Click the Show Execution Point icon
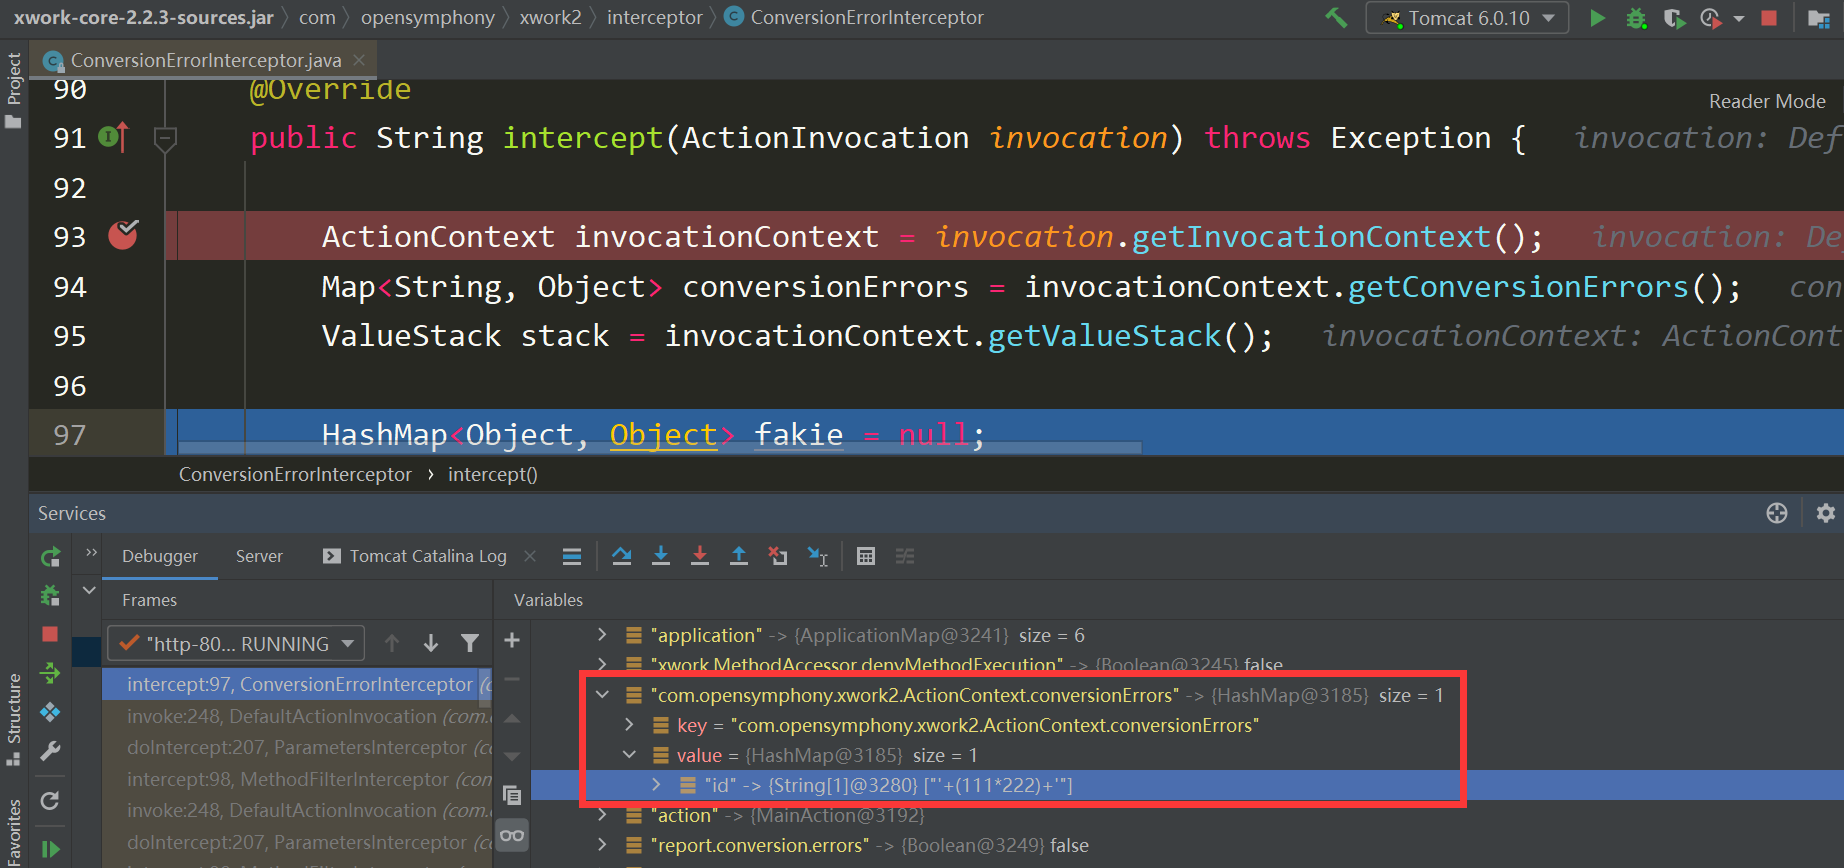Image resolution: width=1844 pixels, height=868 pixels. 572,557
